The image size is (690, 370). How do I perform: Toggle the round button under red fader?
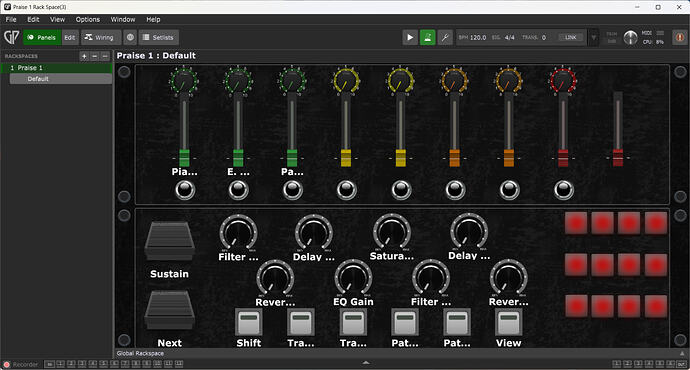[564, 190]
